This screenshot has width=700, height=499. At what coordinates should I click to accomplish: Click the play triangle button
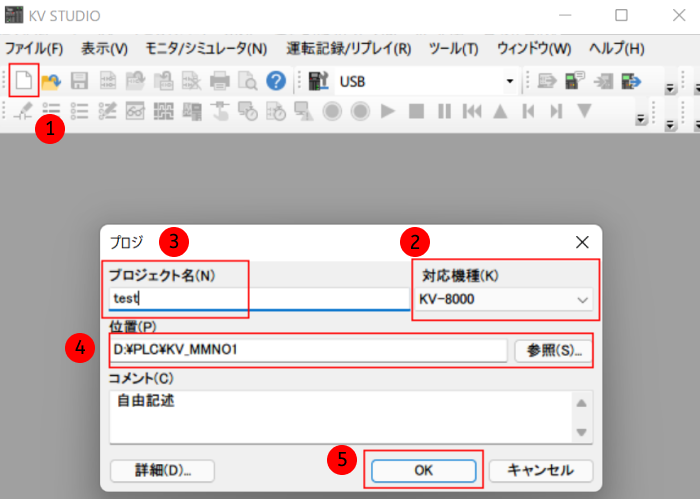click(x=388, y=111)
